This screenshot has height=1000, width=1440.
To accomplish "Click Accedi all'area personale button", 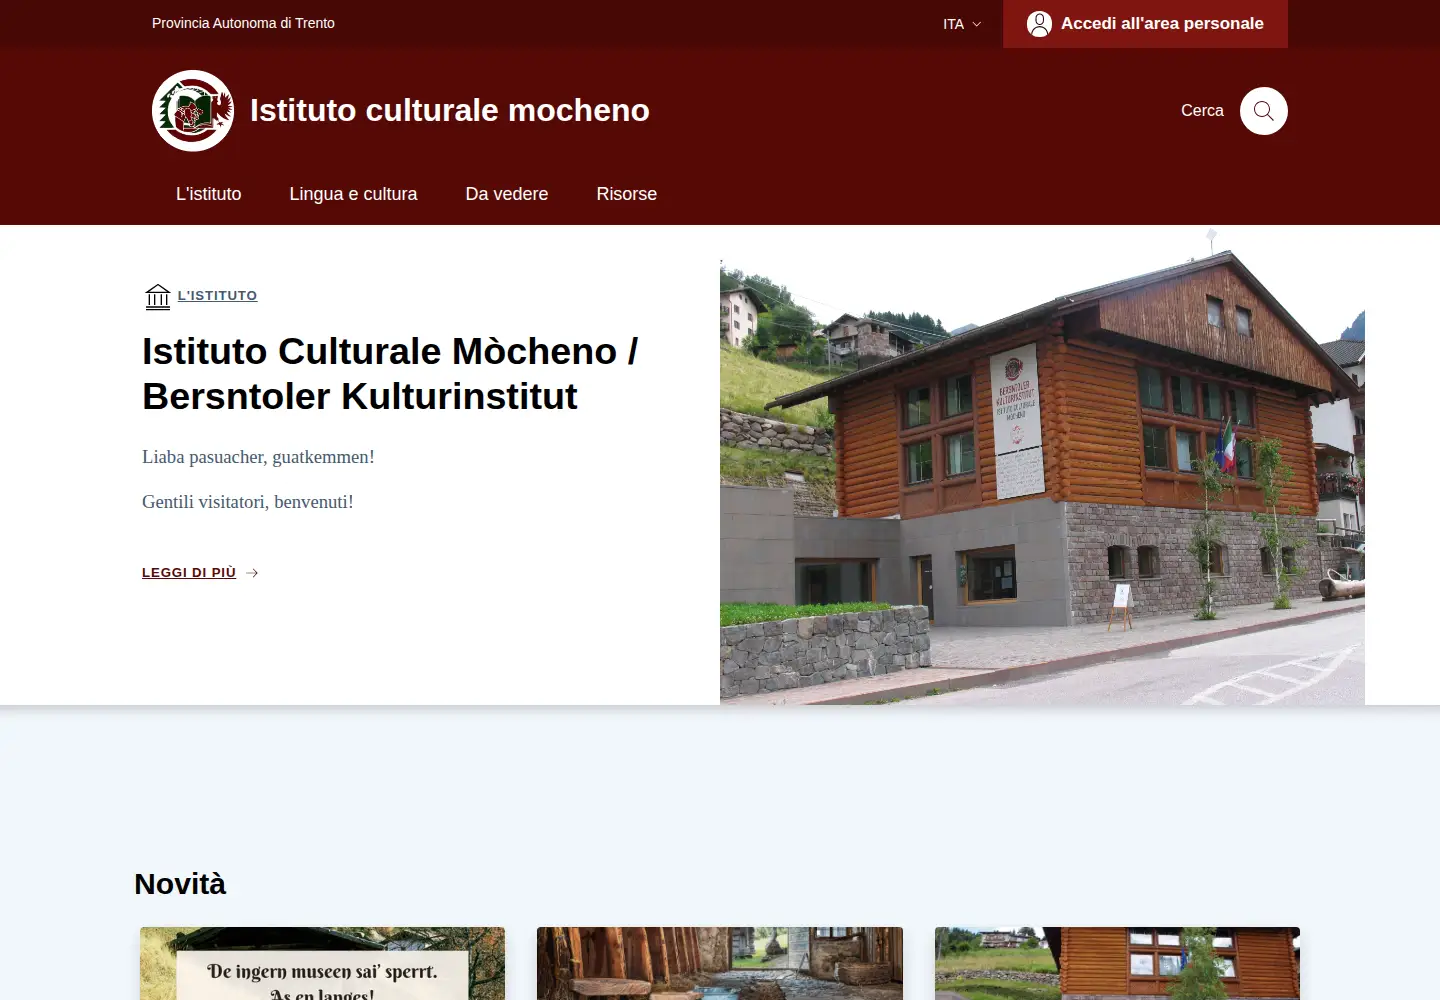I will 1145,24.
